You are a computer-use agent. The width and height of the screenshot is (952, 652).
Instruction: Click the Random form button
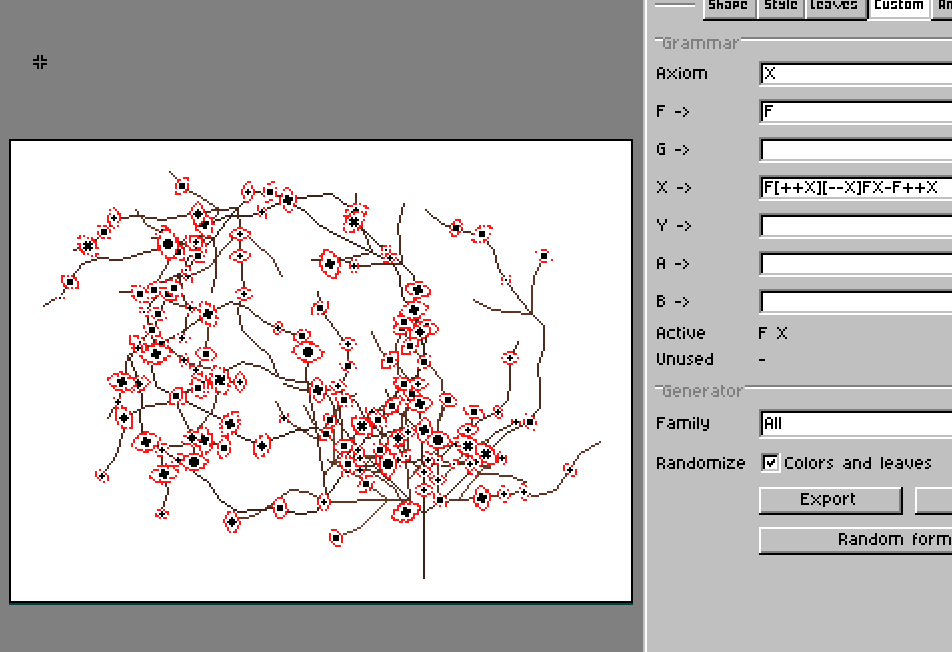point(856,540)
